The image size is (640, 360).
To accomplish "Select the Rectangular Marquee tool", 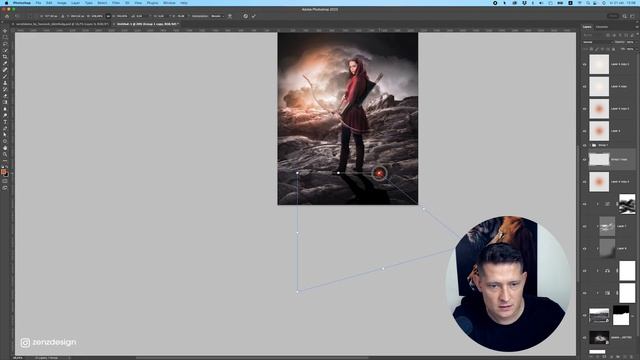I will point(5,38).
